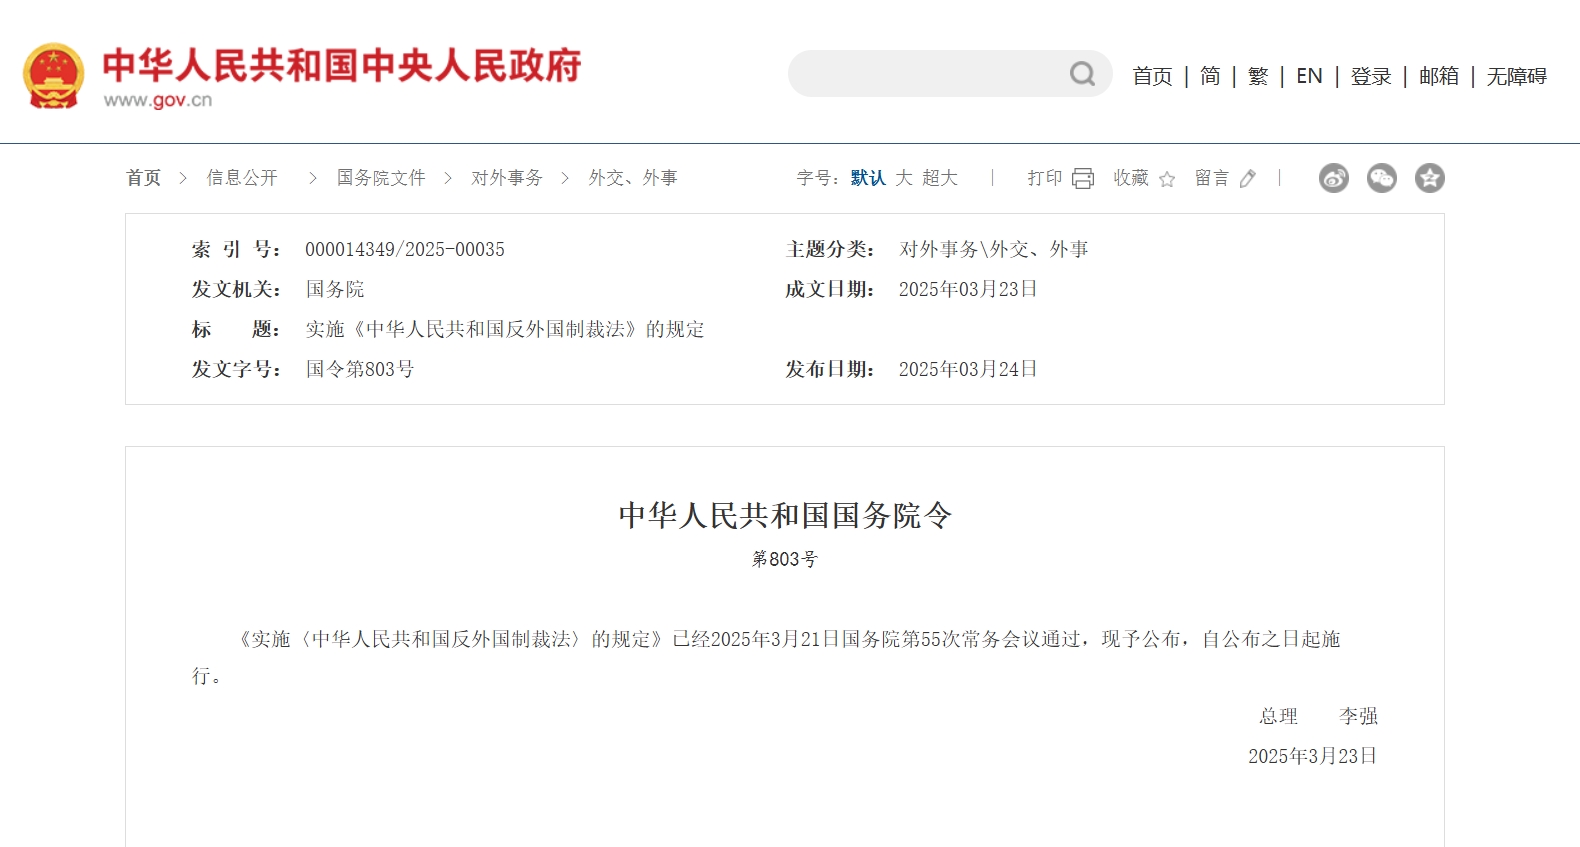
Task: Share to QQ Zone star icon
Action: [1430, 178]
